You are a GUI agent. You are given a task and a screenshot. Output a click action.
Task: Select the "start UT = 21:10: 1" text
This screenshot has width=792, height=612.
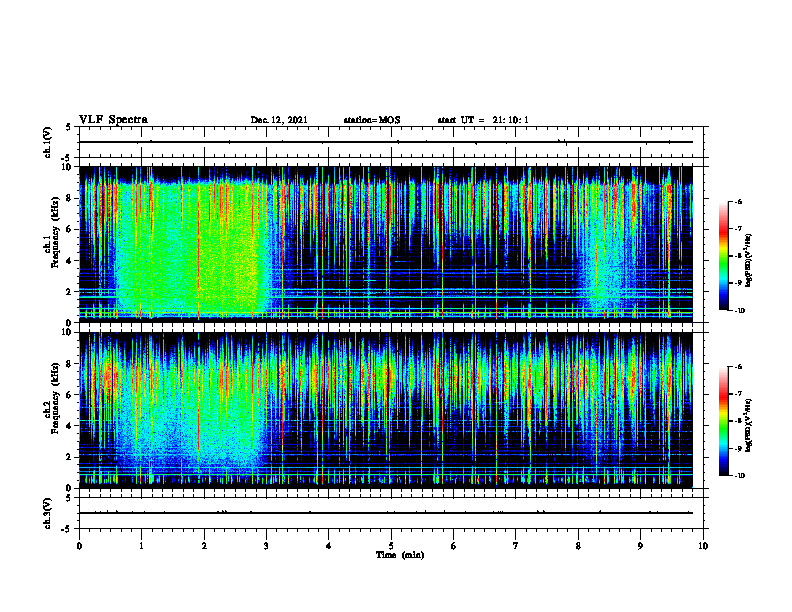(x=483, y=120)
